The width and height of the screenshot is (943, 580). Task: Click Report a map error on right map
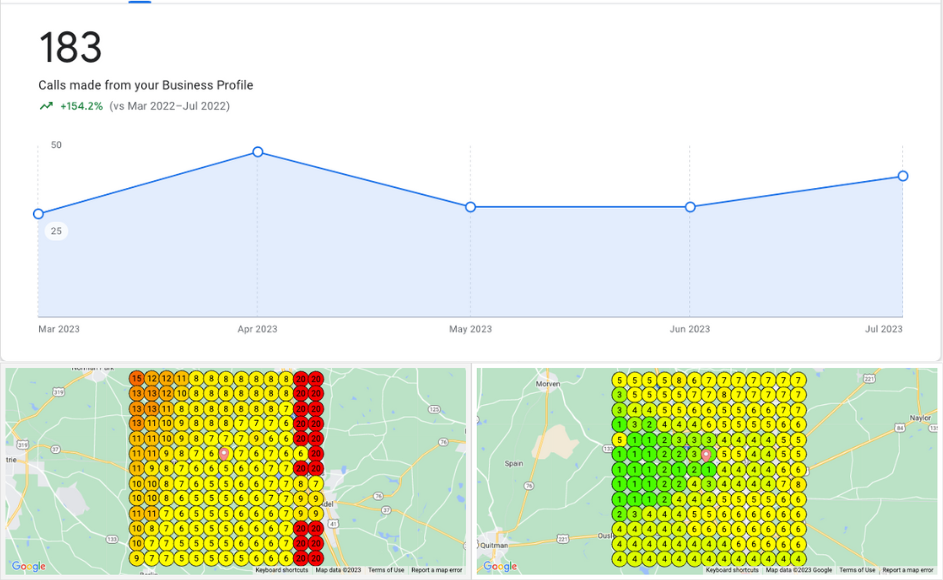tap(908, 570)
